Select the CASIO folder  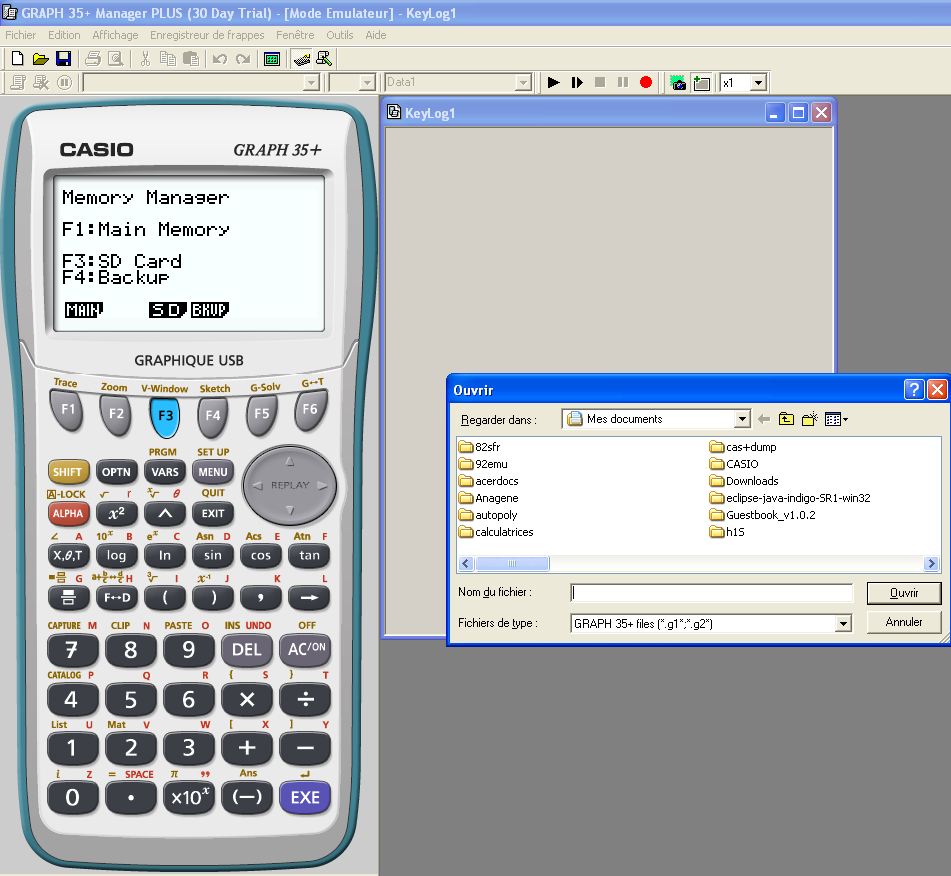(x=734, y=464)
